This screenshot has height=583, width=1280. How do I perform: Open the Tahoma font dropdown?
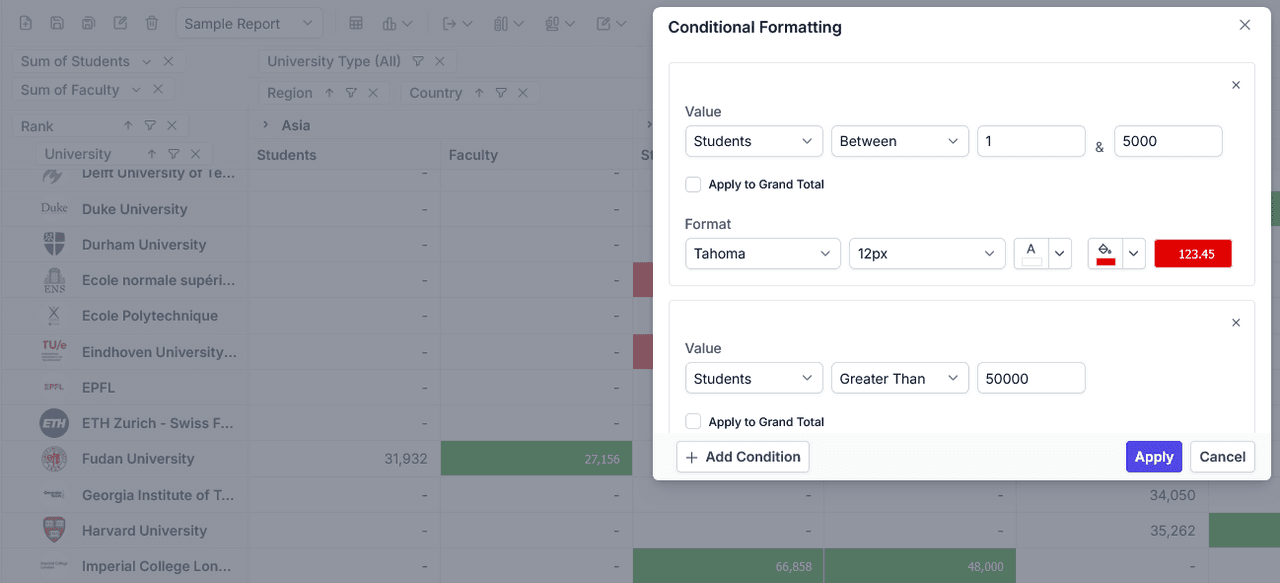(x=763, y=253)
